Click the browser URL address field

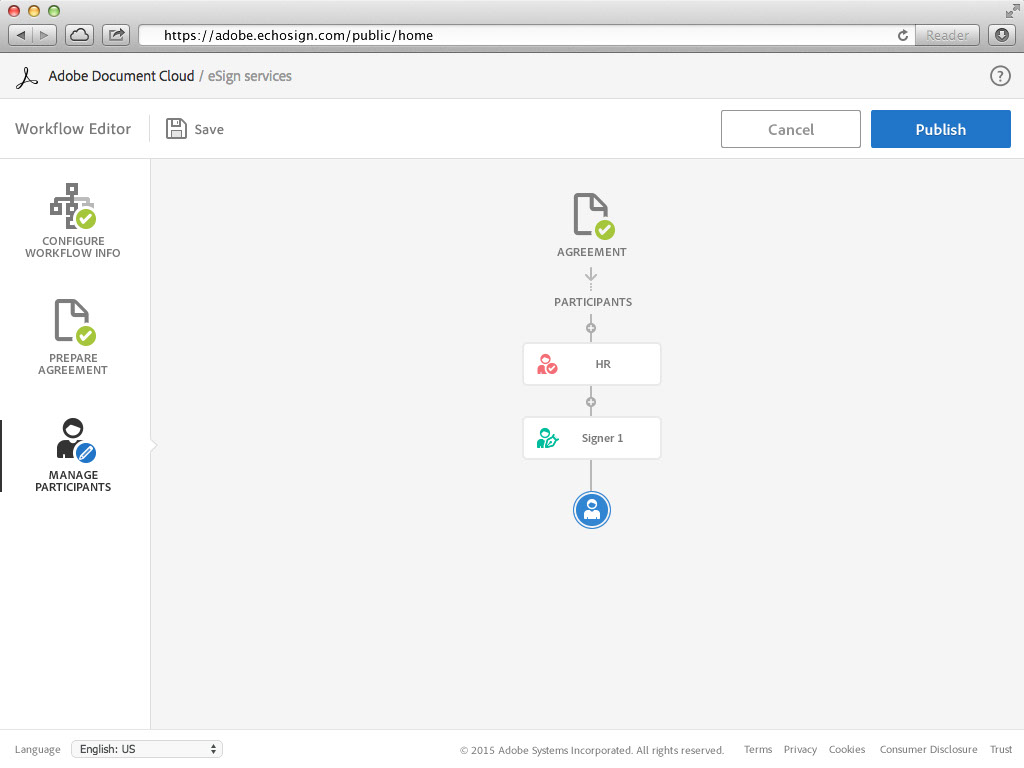[x=520, y=35]
